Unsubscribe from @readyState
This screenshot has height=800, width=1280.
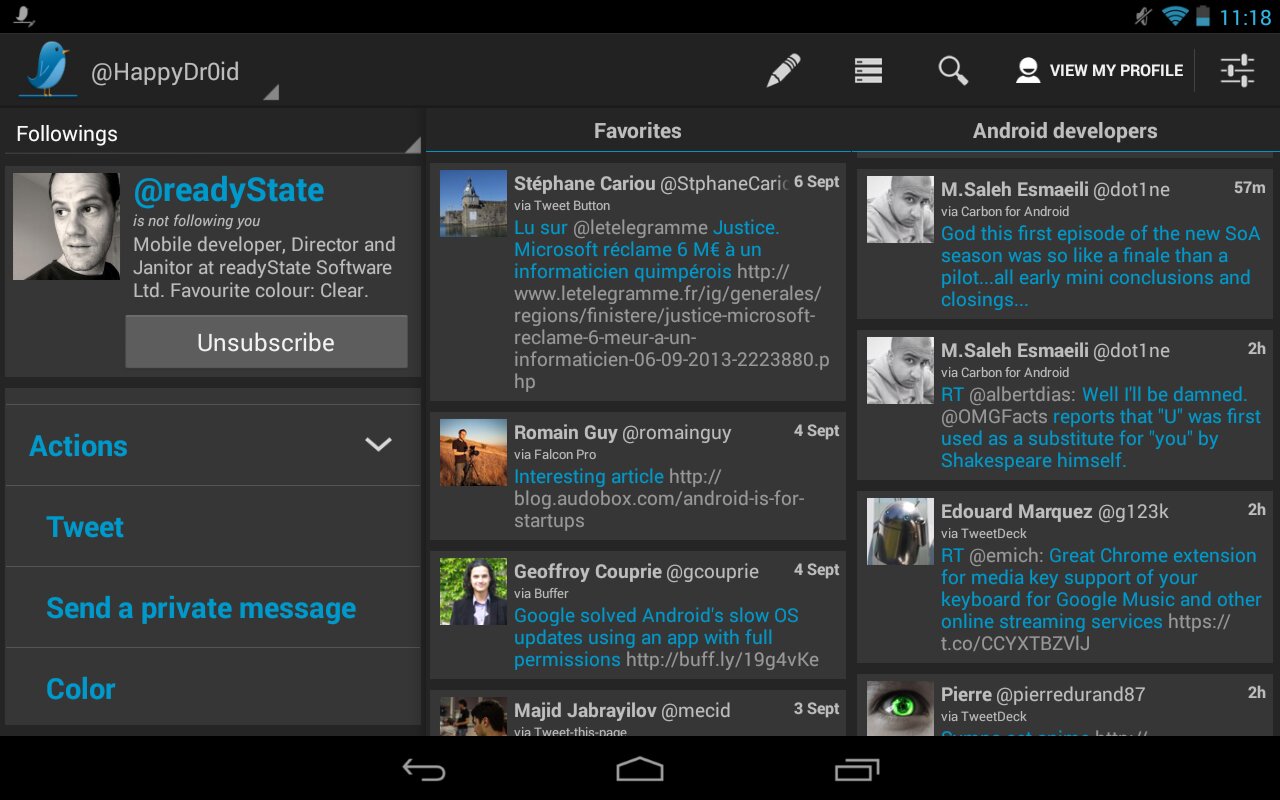[266, 342]
